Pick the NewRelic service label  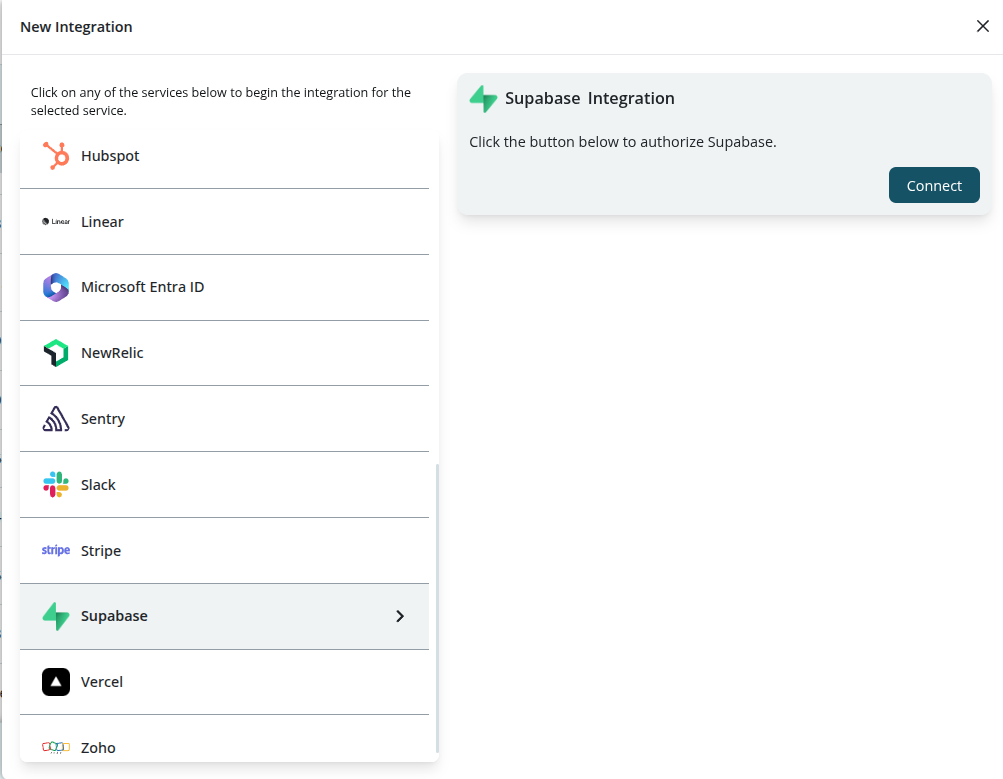[x=112, y=353]
